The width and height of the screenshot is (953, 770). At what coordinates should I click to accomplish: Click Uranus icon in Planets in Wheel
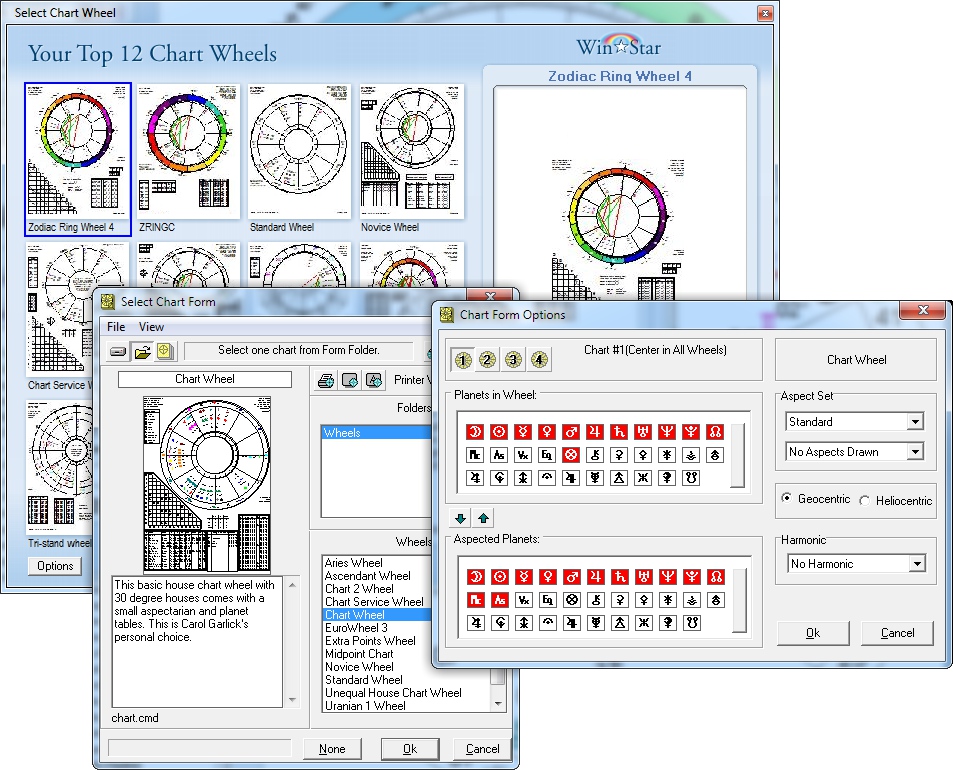pos(643,431)
